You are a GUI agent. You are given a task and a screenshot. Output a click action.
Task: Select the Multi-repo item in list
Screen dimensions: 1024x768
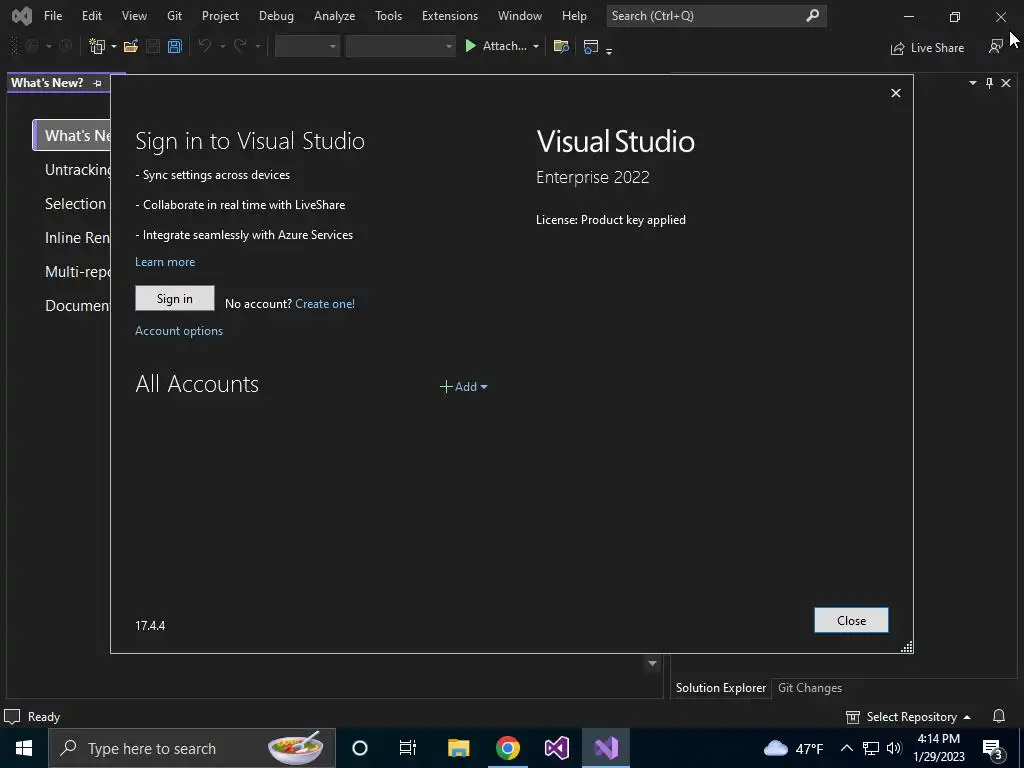pyautogui.click(x=77, y=272)
